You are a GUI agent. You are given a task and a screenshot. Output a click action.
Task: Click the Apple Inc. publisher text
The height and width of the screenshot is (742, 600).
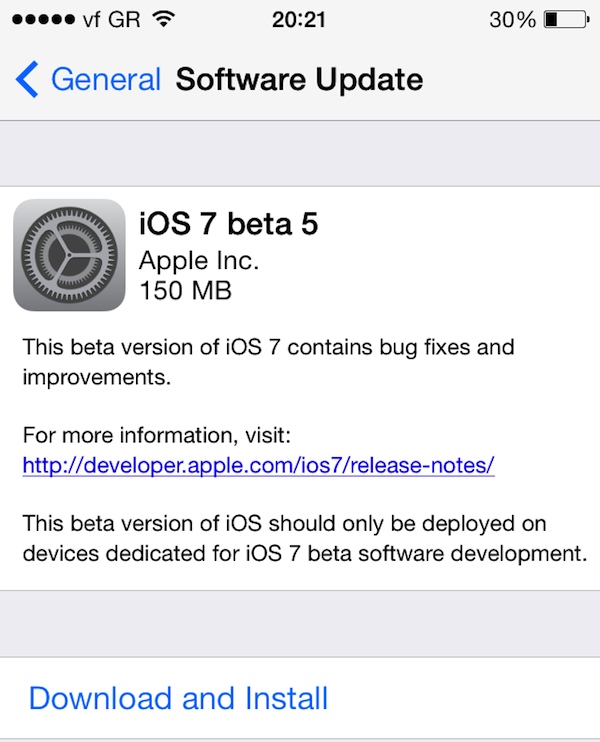point(199,260)
